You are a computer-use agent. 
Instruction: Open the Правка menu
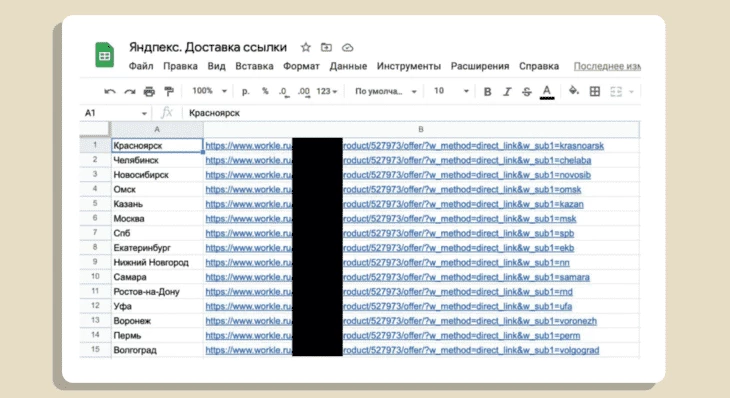180,66
